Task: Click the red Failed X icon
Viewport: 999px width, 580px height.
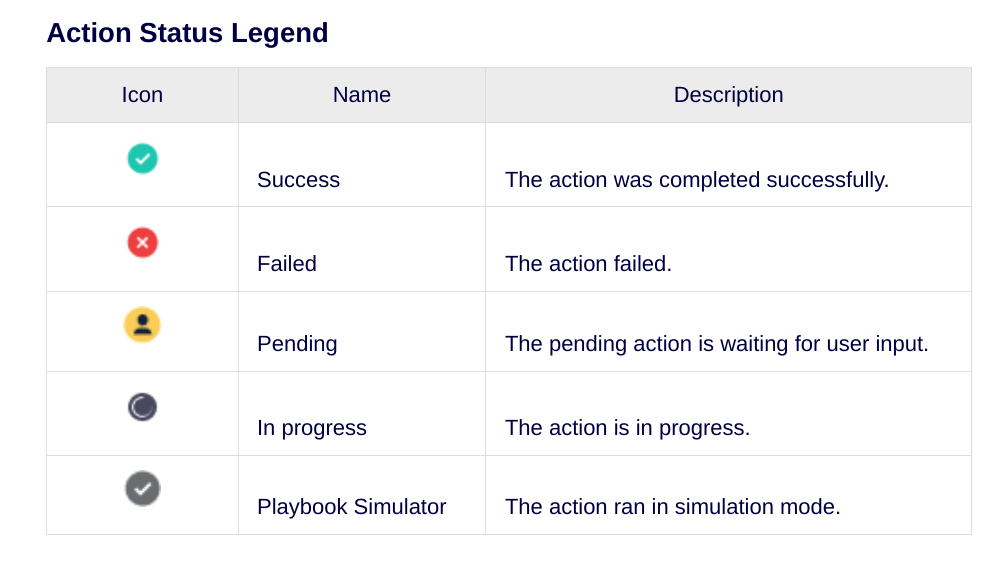Action: pyautogui.click(x=142, y=242)
